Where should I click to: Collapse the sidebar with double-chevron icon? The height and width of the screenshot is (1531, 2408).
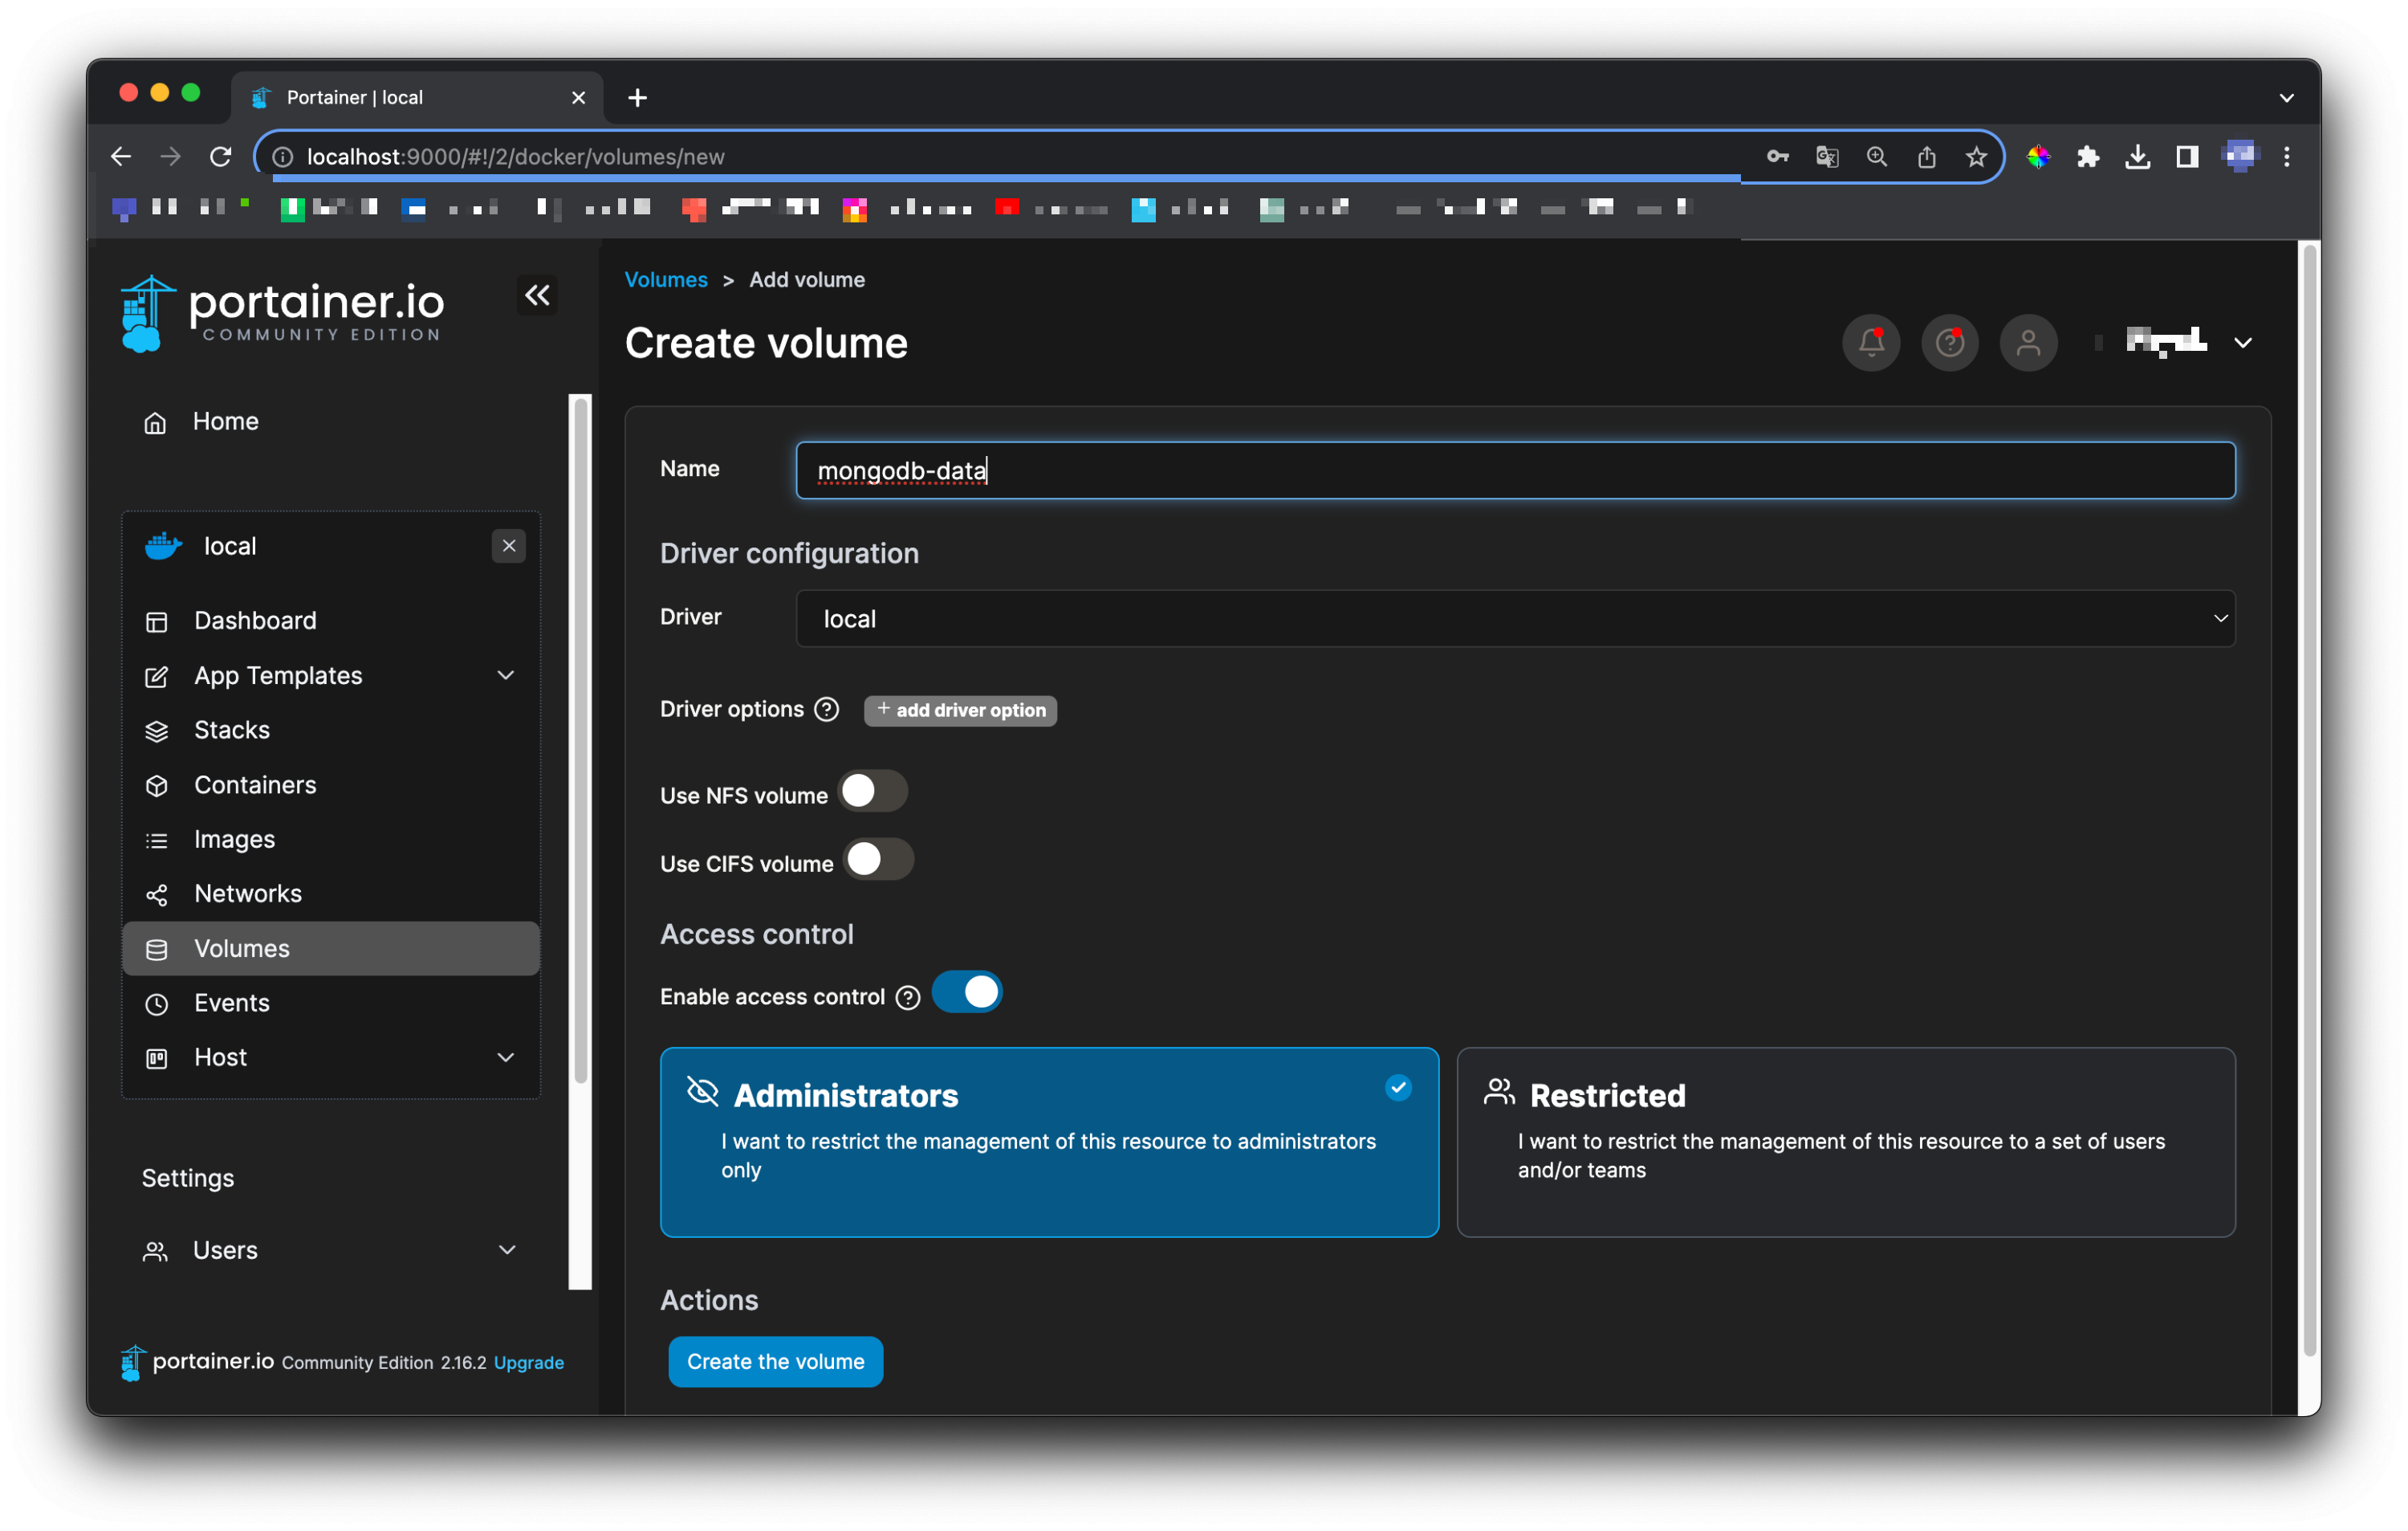tap(537, 295)
